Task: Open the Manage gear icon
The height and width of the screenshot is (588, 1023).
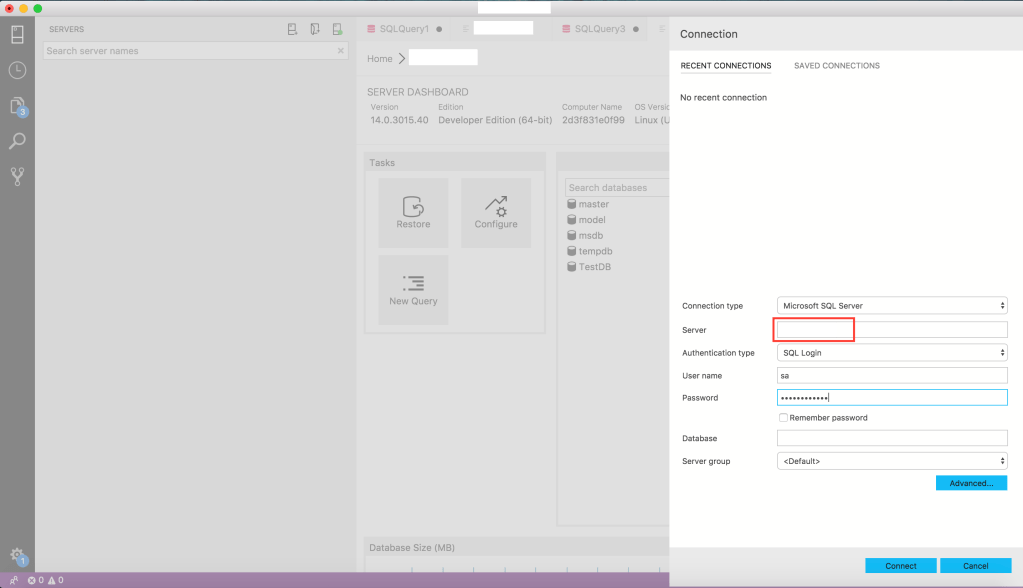Action: 17,555
